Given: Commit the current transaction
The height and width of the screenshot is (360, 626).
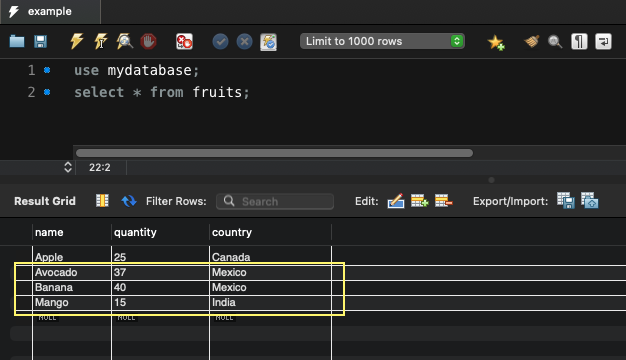Looking at the screenshot, I should [220, 42].
